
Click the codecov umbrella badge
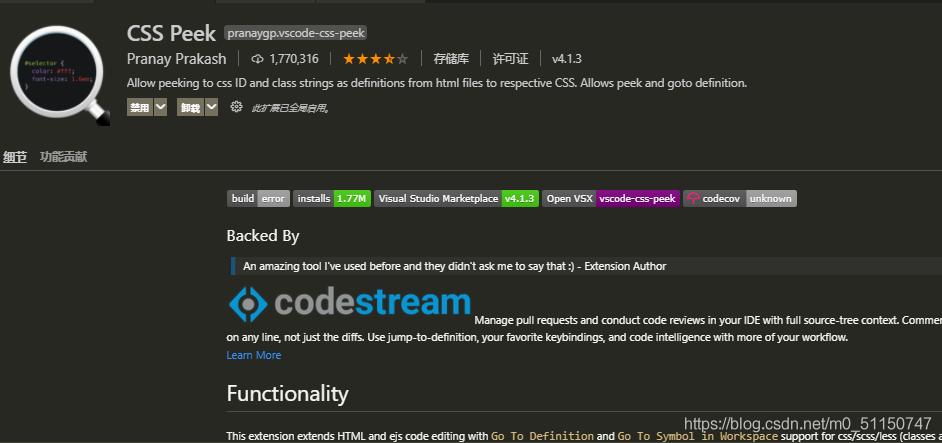click(x=740, y=198)
